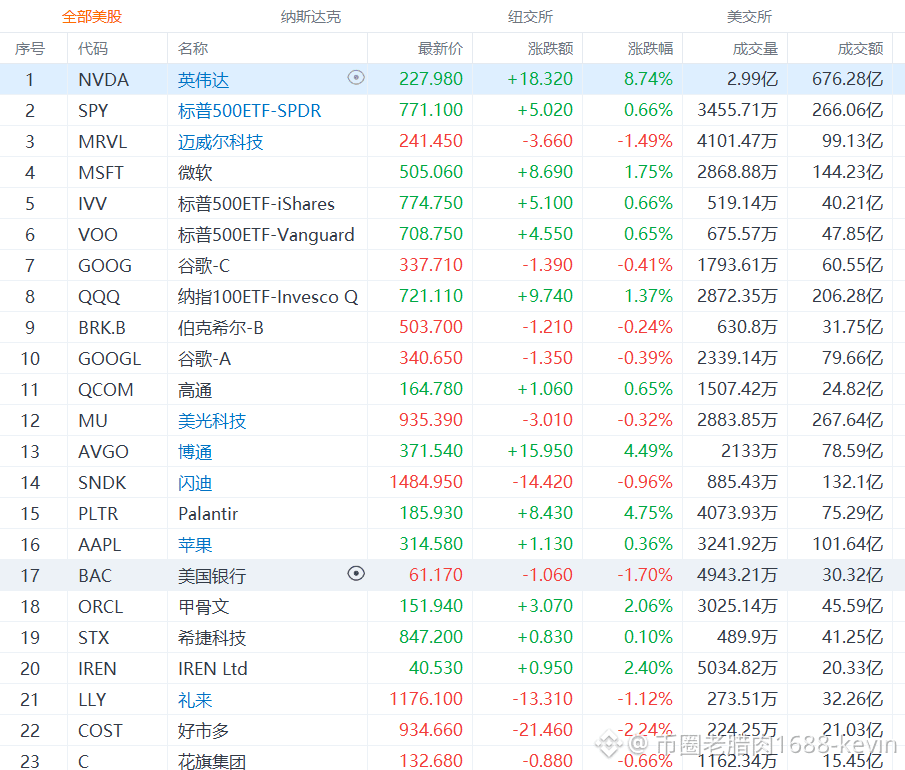Open 苹果 stock link

point(195,544)
